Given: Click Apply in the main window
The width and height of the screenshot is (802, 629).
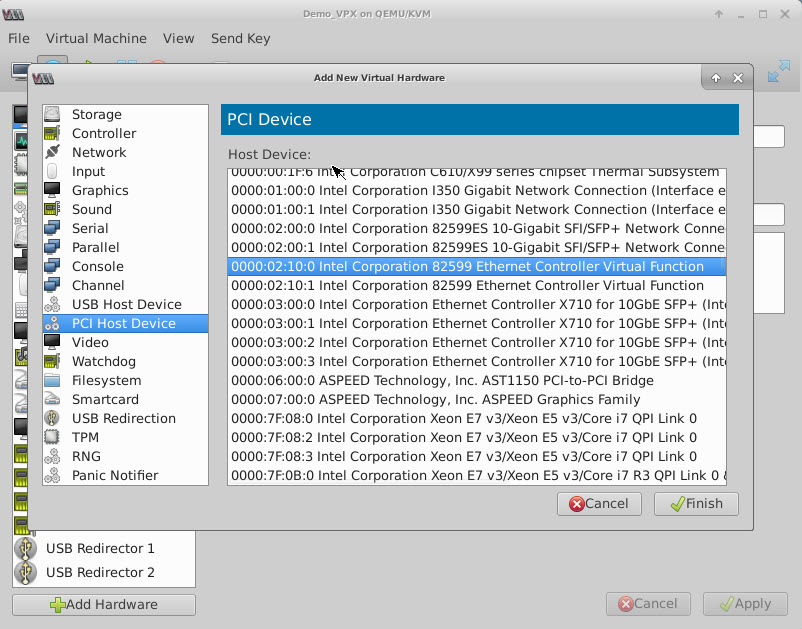Looking at the screenshot, I should (745, 604).
